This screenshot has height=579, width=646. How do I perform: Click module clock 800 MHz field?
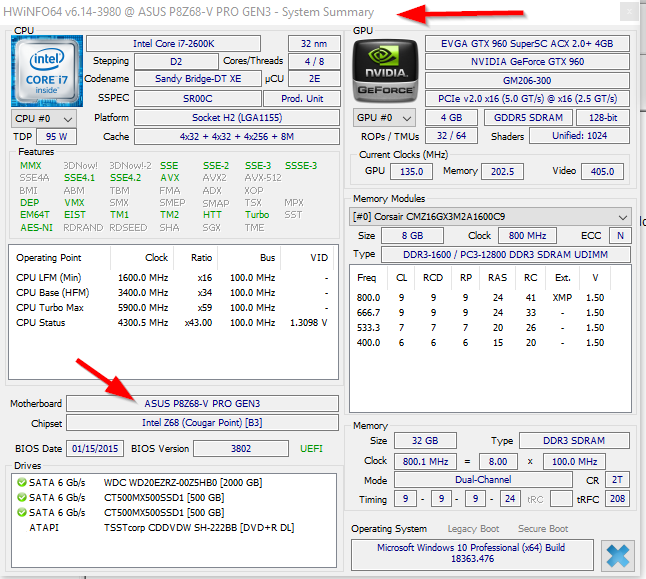pyautogui.click(x=527, y=236)
